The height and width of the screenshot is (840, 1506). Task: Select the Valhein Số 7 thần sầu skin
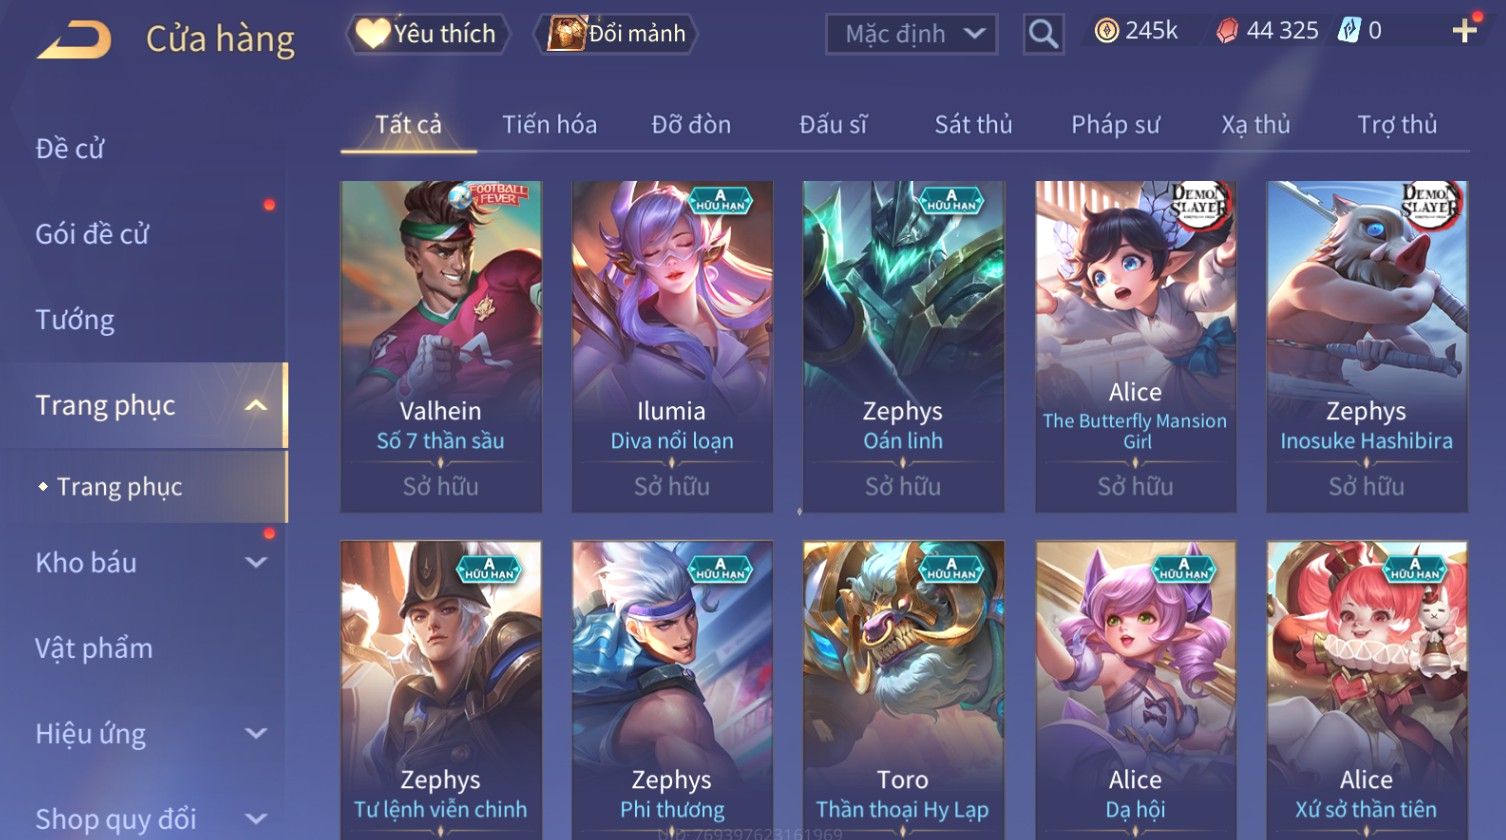pos(441,346)
